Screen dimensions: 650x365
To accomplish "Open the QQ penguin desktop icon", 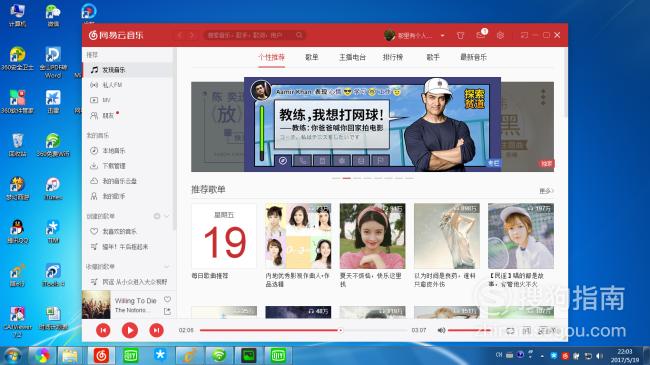I will click(17, 231).
